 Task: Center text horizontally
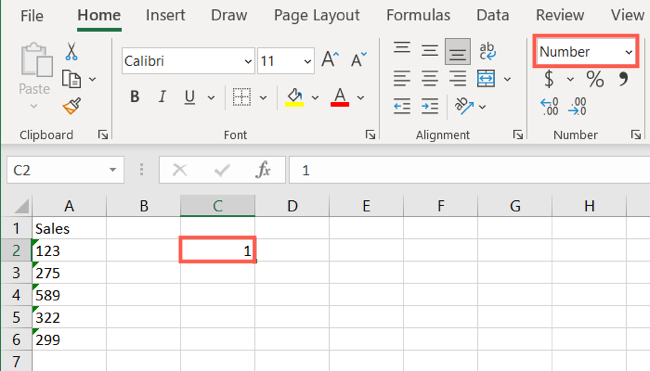coord(430,78)
